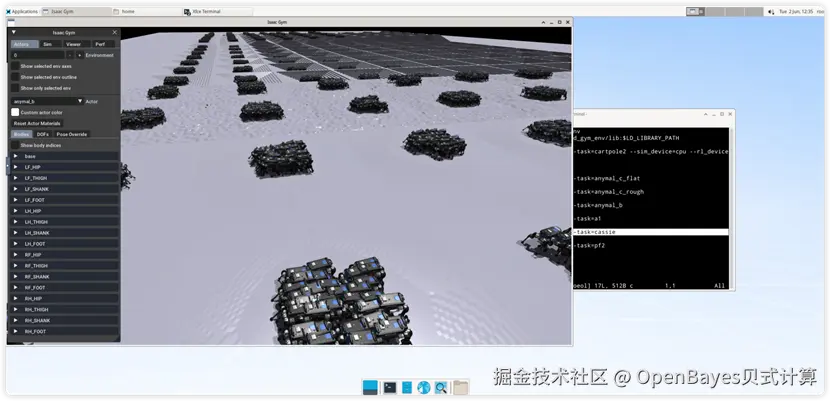Click the Reset Actor Materials button
This screenshot has width=830, height=401.
coord(37,123)
